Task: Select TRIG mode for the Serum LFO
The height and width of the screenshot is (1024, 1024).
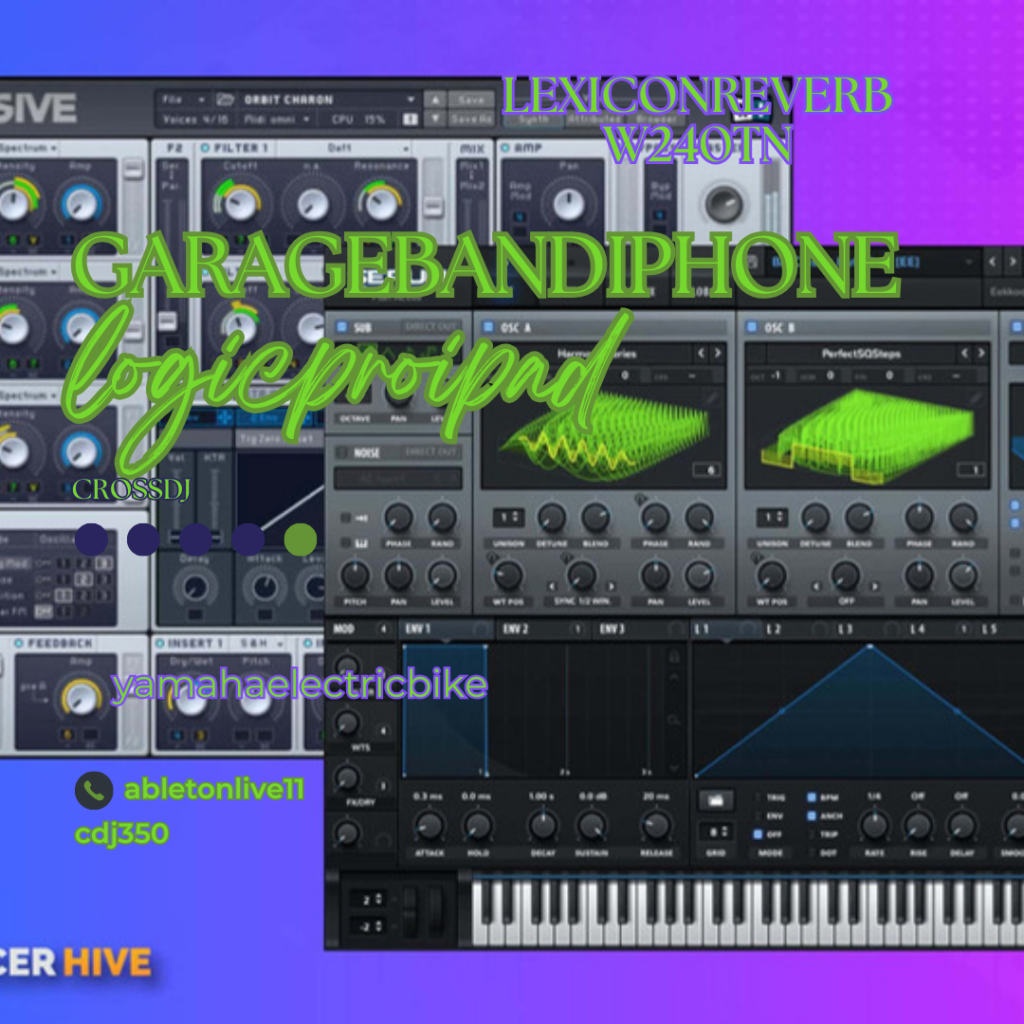Action: point(758,797)
